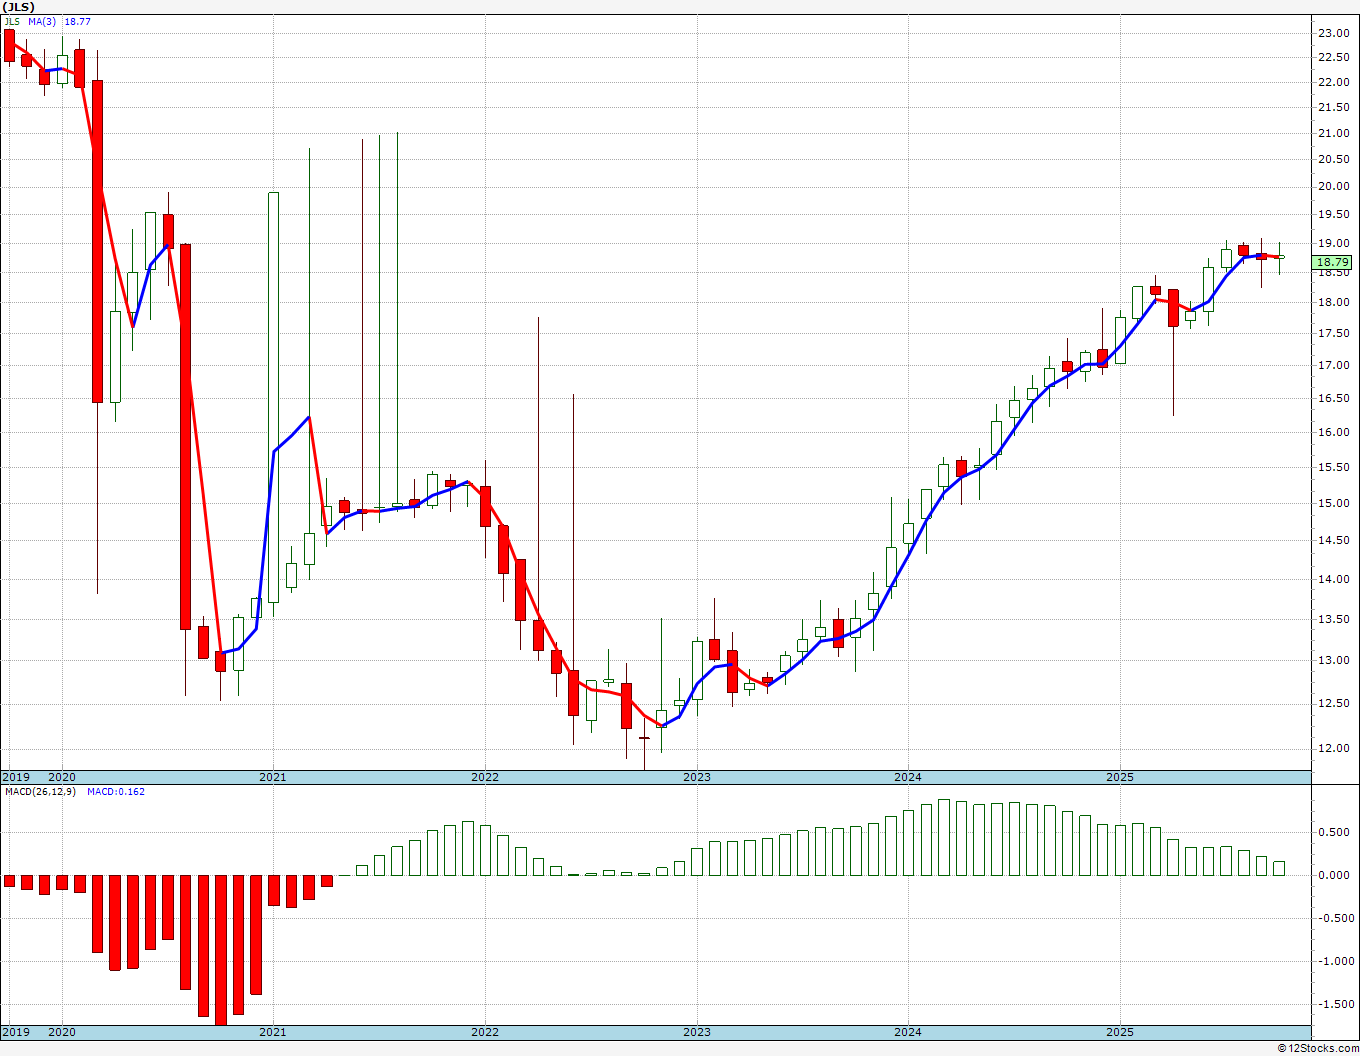Click the 13.00 price axis label
The height and width of the screenshot is (1056, 1360).
1334,660
